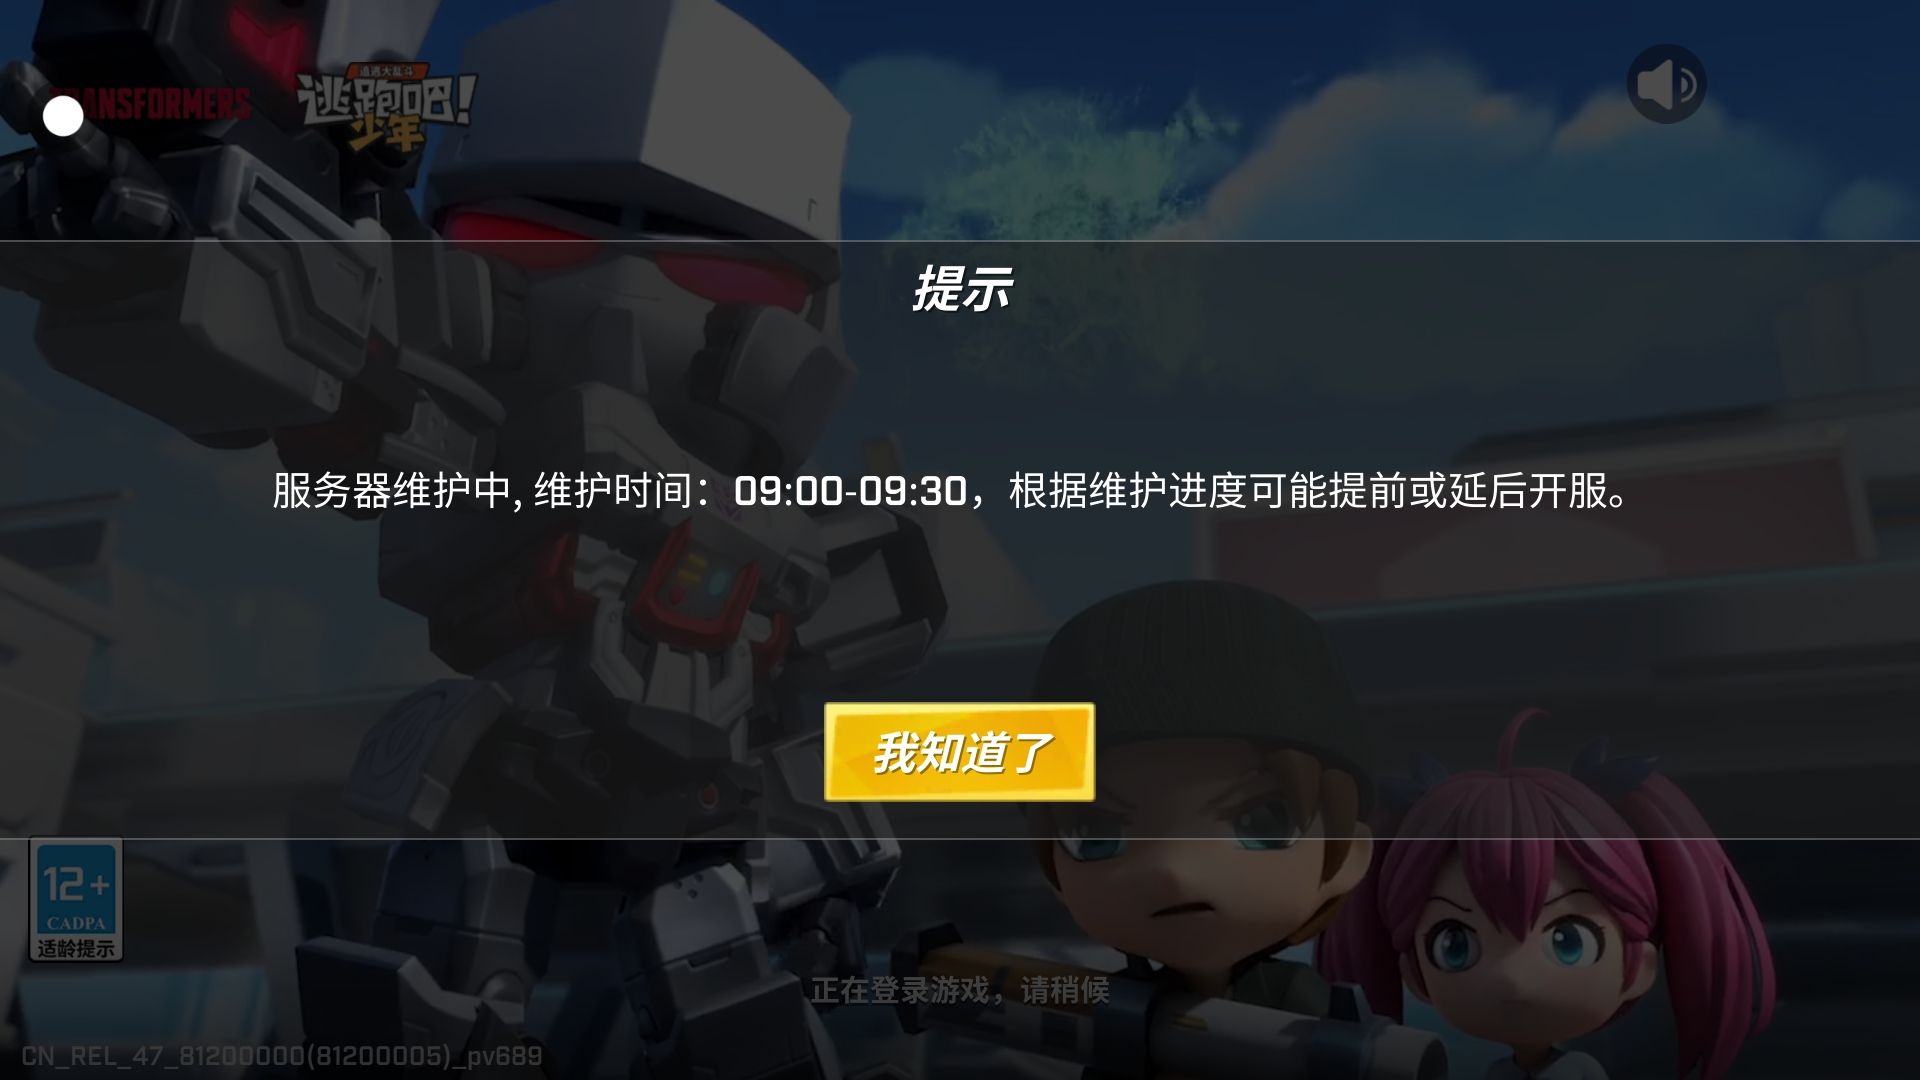This screenshot has height=1080, width=1920.
Task: Confirm with the 我知道了 button
Action: point(959,752)
